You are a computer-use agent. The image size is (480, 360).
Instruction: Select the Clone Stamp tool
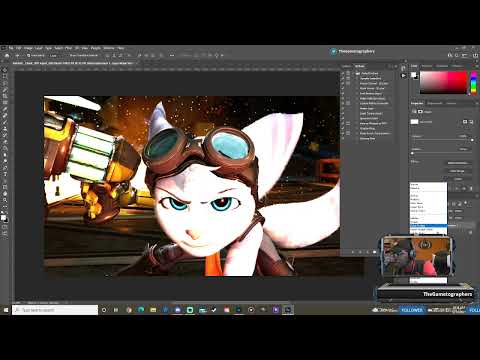click(5, 129)
